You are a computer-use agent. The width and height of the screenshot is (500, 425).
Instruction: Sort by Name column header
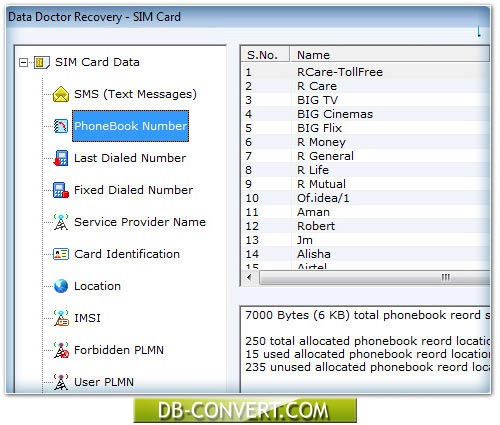[x=389, y=54]
